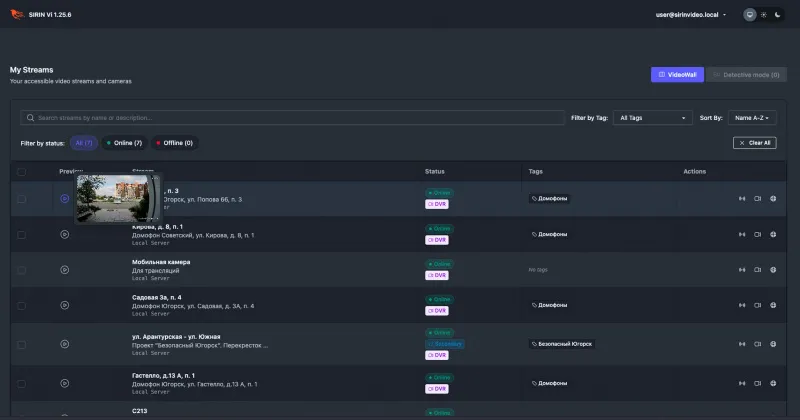The width and height of the screenshot is (800, 420).
Task: Click the Гастелло, д.13 А, п. 1 name
Action: (163, 376)
